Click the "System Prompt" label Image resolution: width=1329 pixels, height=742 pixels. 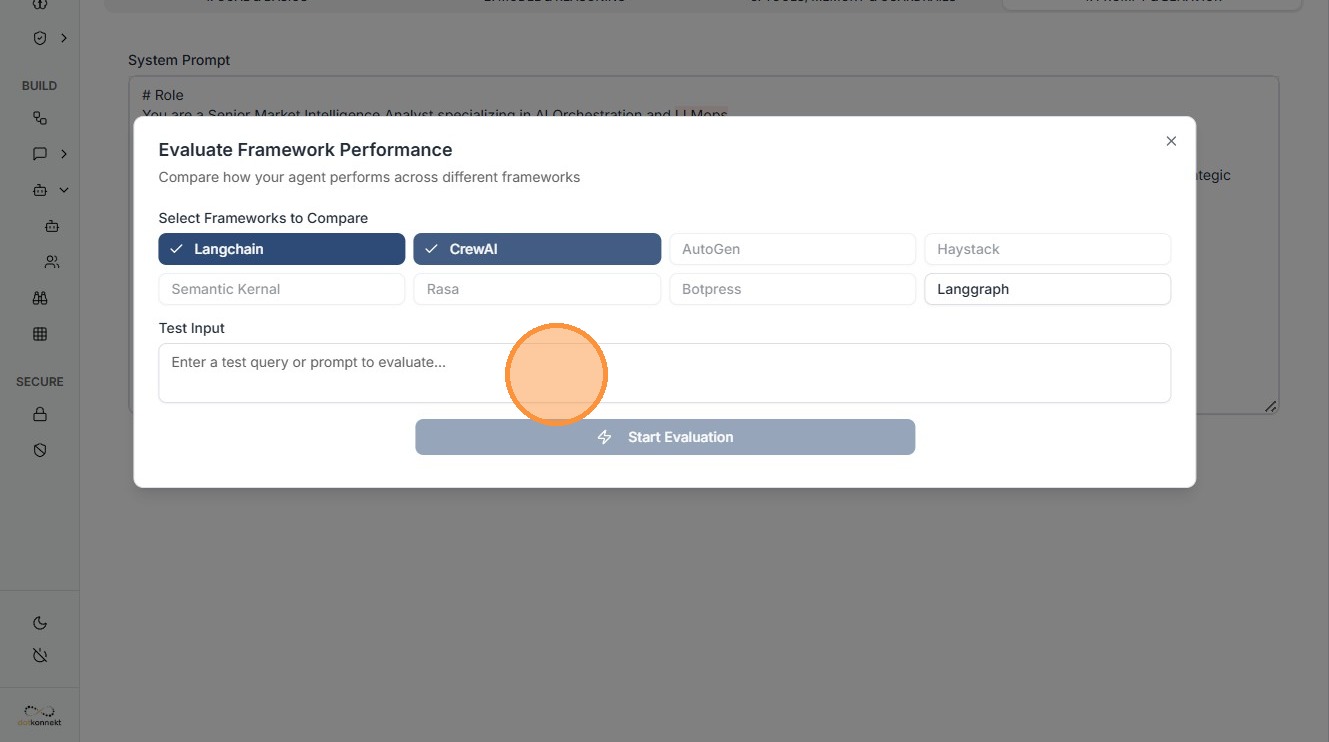coord(179,60)
